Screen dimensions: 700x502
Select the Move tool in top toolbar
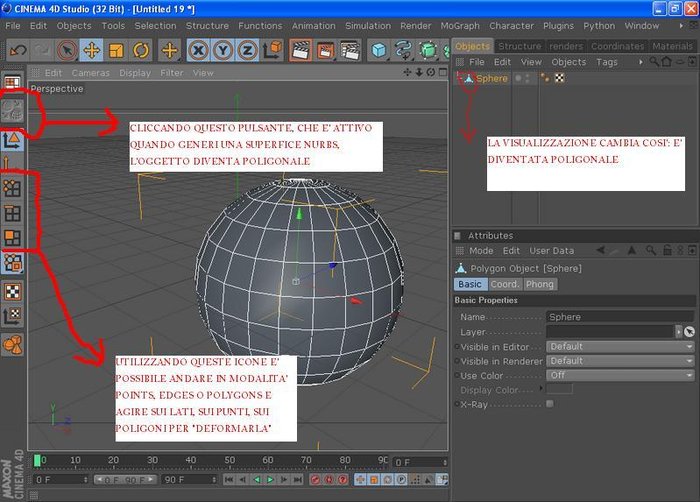tap(92, 50)
